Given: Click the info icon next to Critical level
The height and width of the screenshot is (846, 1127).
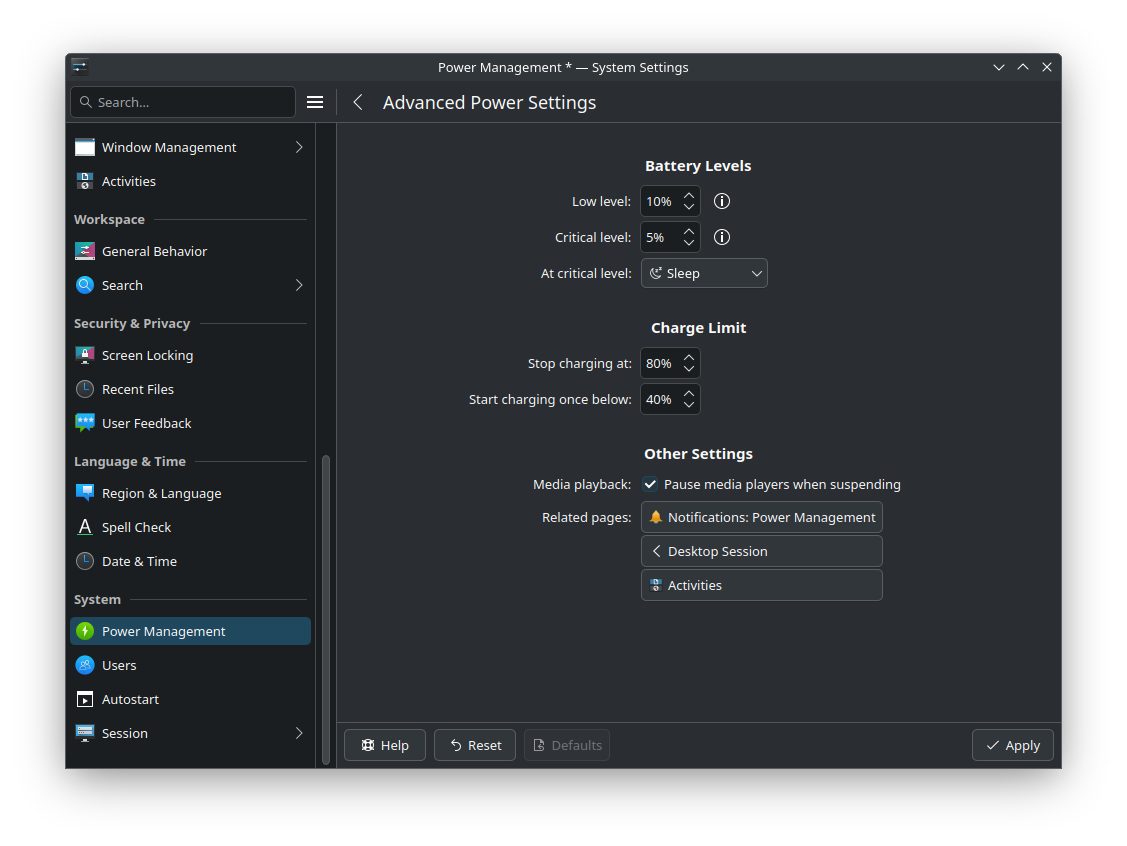Looking at the screenshot, I should 722,237.
